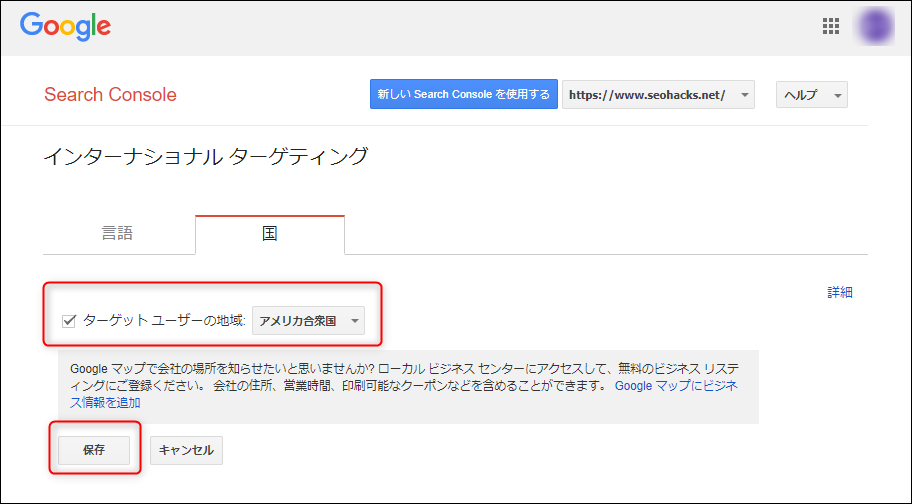Click the Search Console title link
This screenshot has height=504, width=912.
pos(111,94)
